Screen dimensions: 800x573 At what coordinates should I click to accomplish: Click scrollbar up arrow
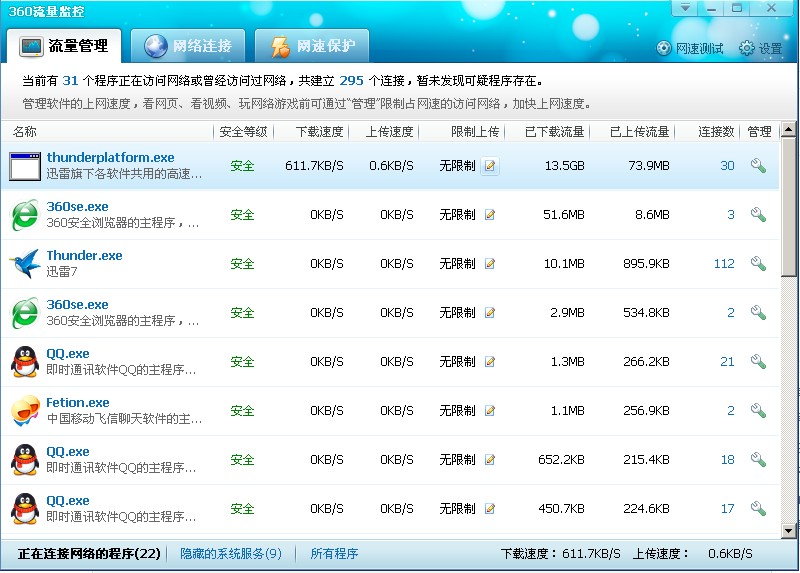coord(788,130)
